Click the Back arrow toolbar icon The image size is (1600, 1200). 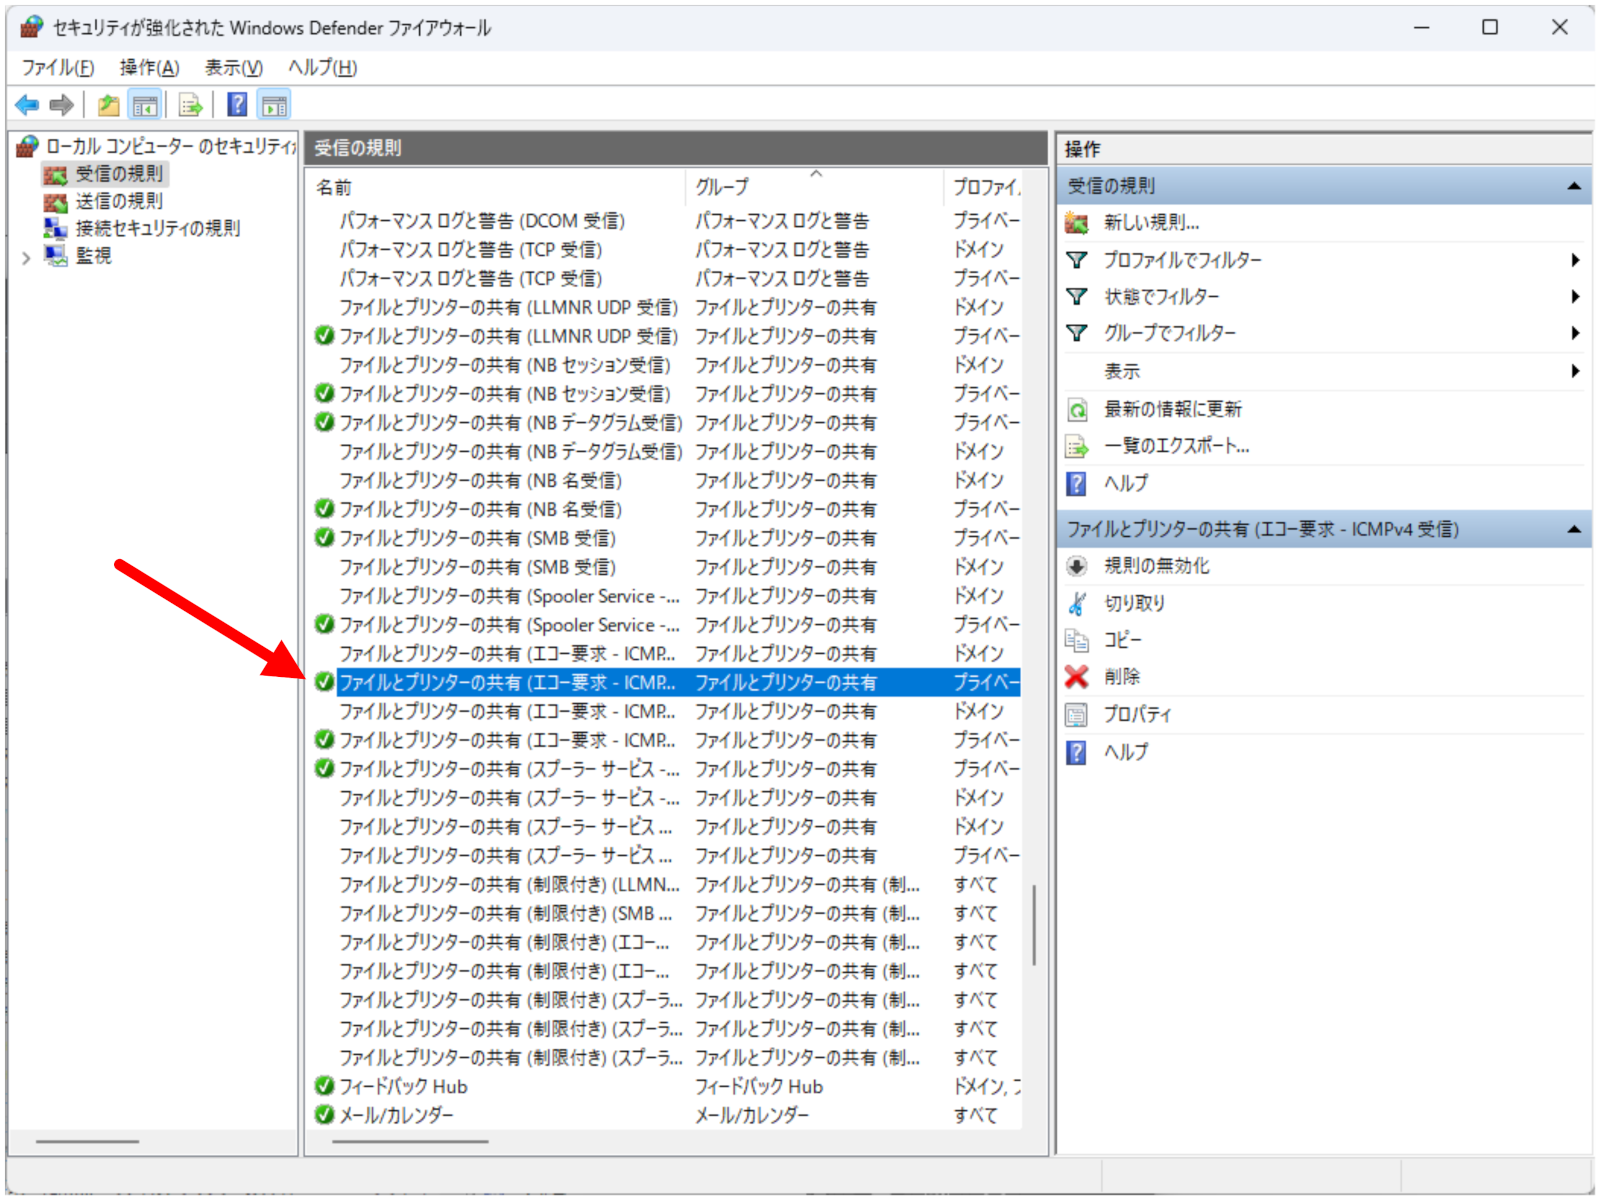[27, 105]
